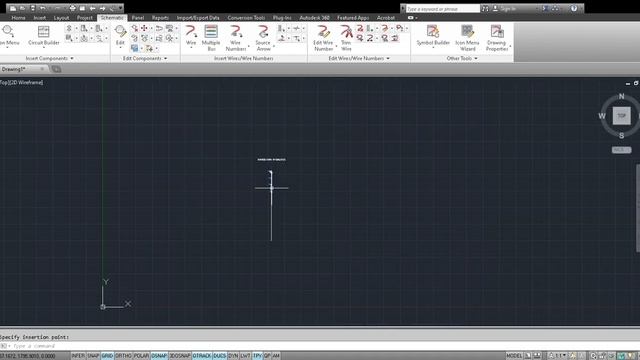
Task: Select the Trim Wire tool
Action: pos(346,37)
